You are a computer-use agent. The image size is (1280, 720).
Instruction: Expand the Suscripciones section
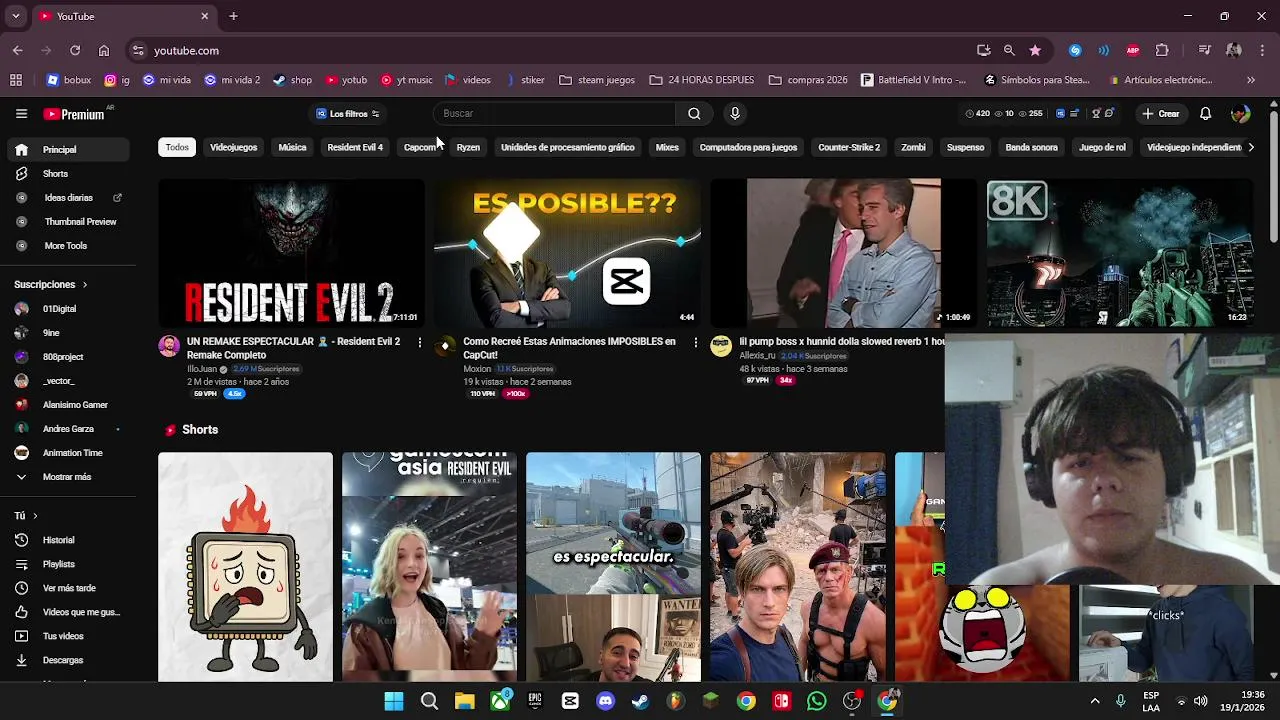[50, 285]
